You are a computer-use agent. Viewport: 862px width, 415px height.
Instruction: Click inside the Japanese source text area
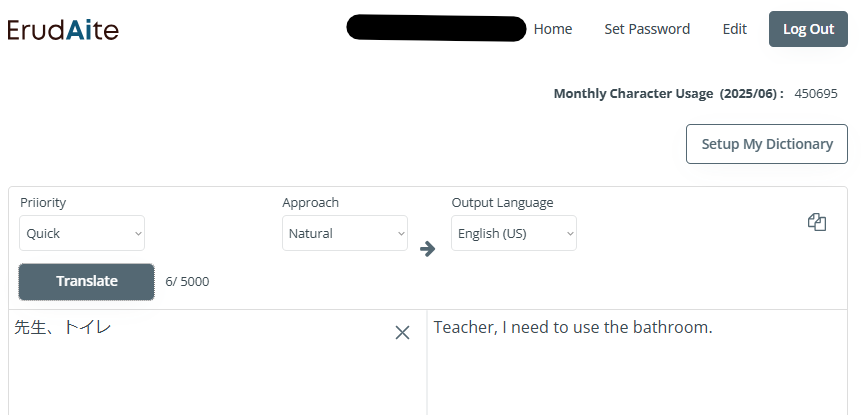click(218, 363)
